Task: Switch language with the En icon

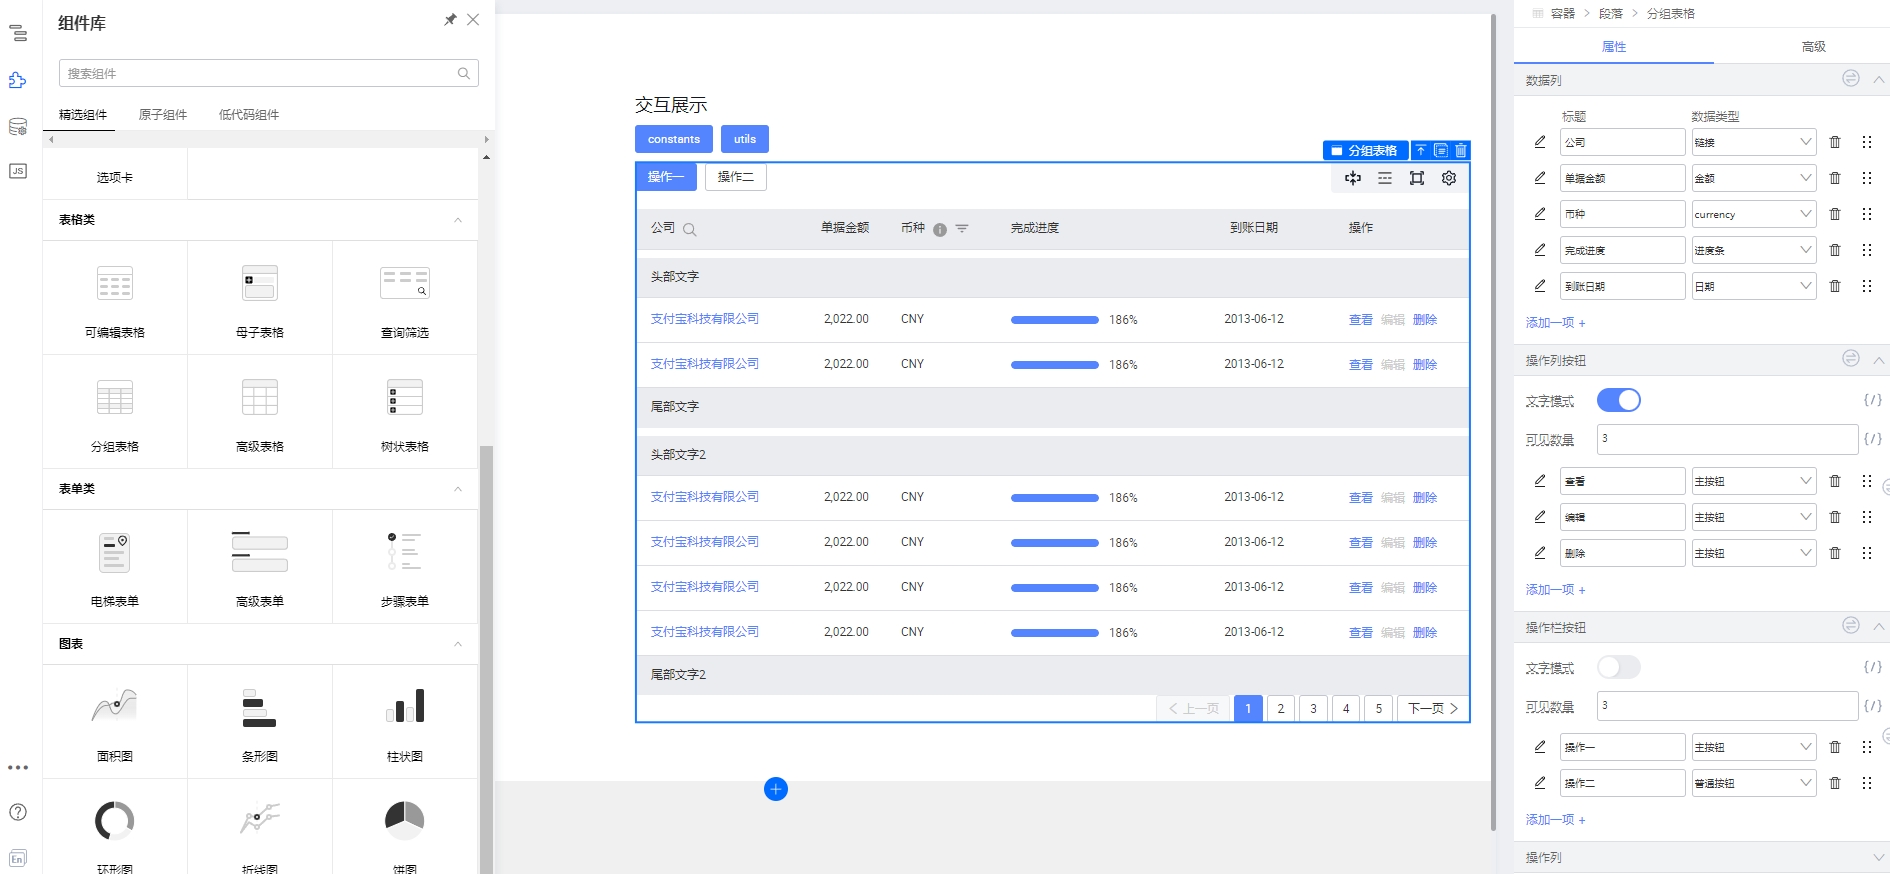Action: tap(18, 859)
